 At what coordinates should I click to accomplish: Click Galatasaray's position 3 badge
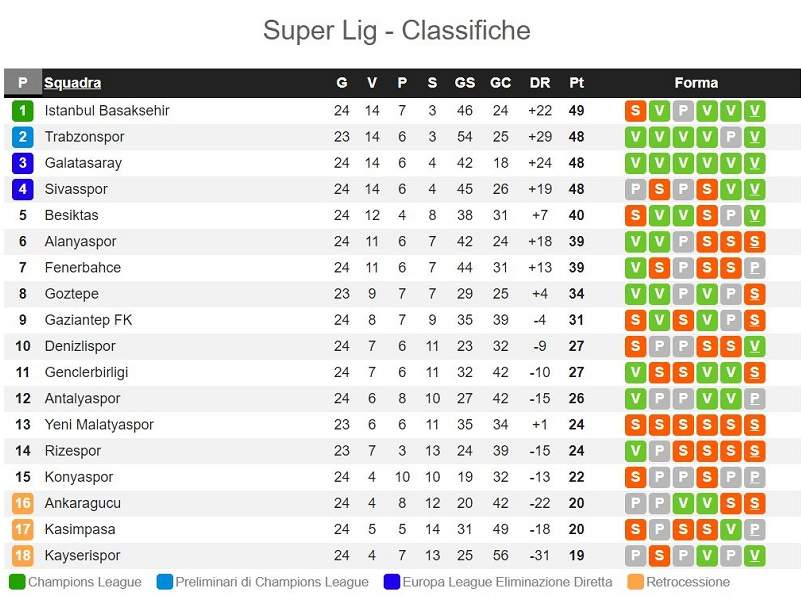tap(22, 163)
